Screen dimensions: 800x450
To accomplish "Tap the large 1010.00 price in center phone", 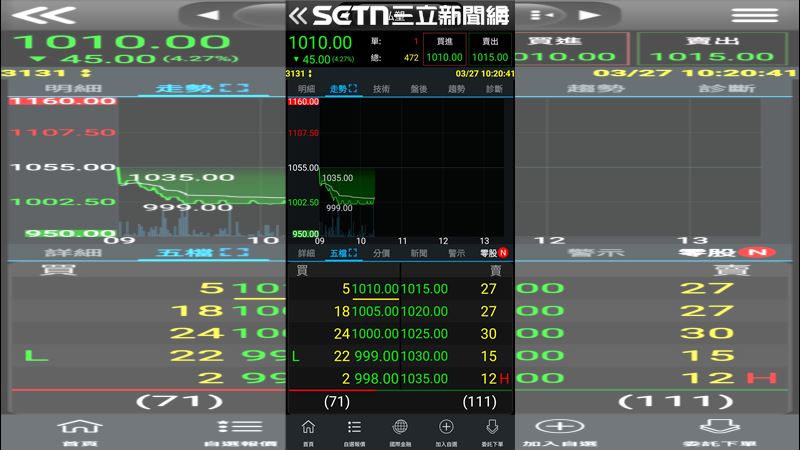I will tap(320, 43).
